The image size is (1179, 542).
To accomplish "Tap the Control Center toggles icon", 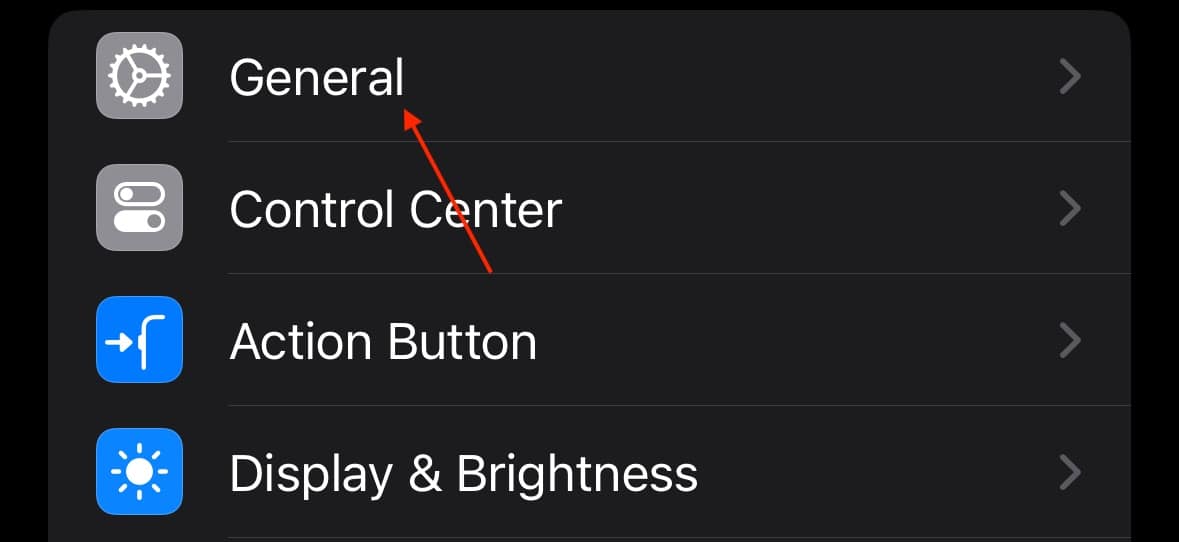I will tap(140, 207).
